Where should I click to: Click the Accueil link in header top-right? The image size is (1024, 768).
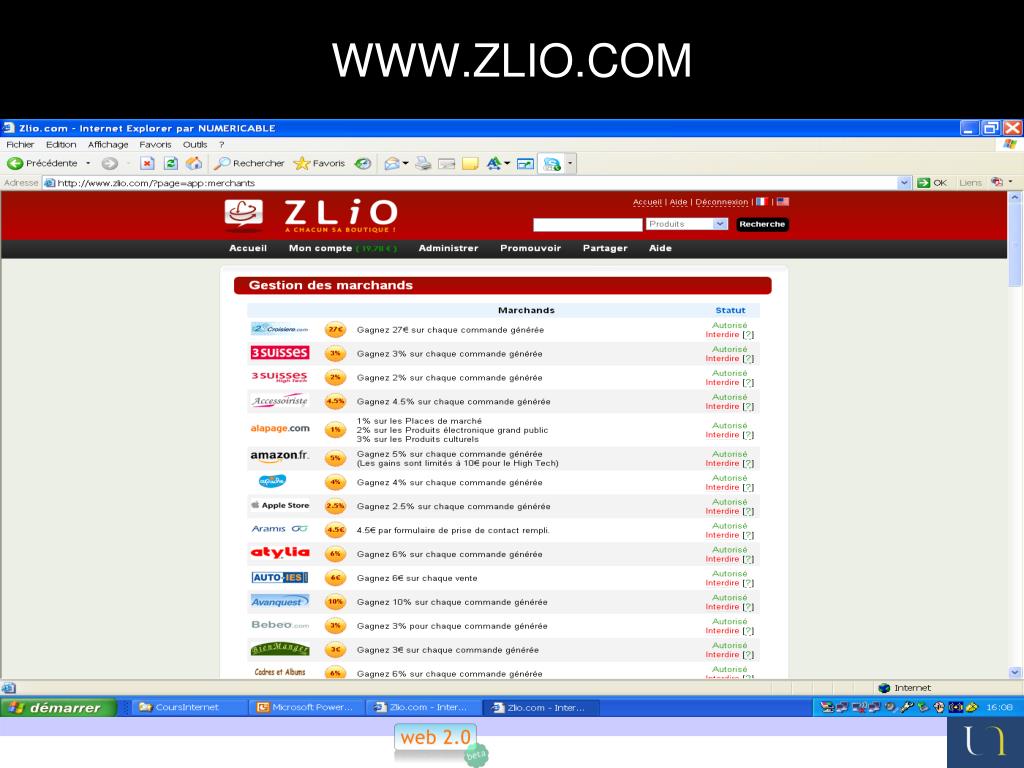pos(647,202)
